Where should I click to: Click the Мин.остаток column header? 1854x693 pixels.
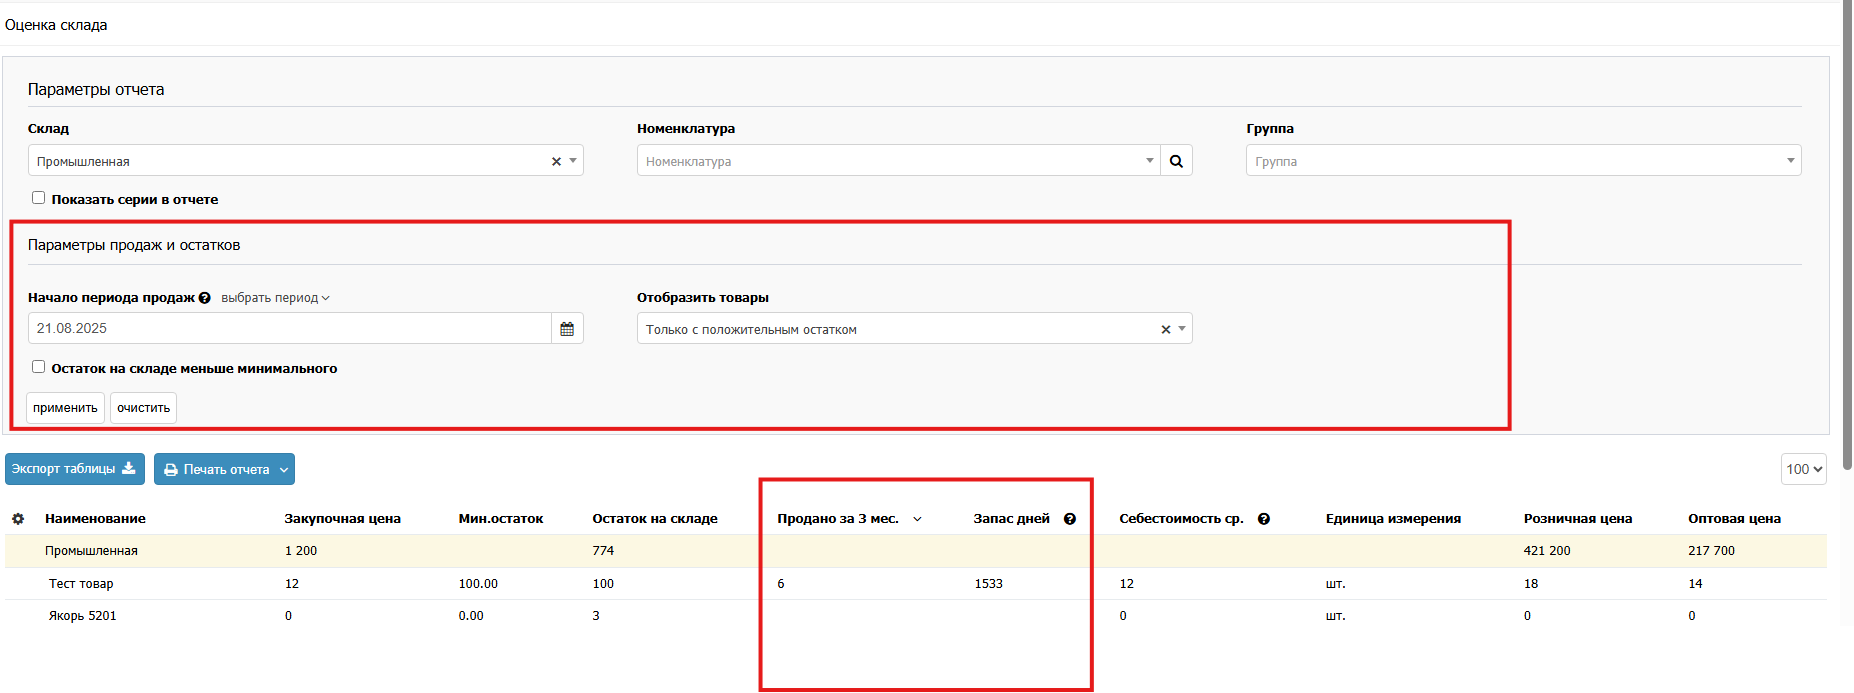pyautogui.click(x=501, y=519)
